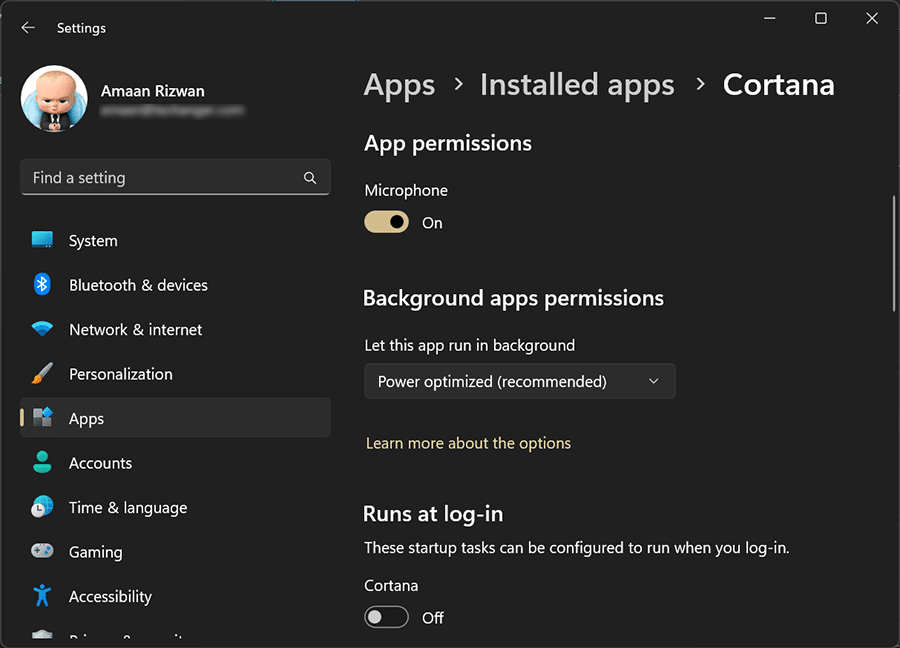
Task: Open the background run permission dropdown
Action: (x=519, y=381)
